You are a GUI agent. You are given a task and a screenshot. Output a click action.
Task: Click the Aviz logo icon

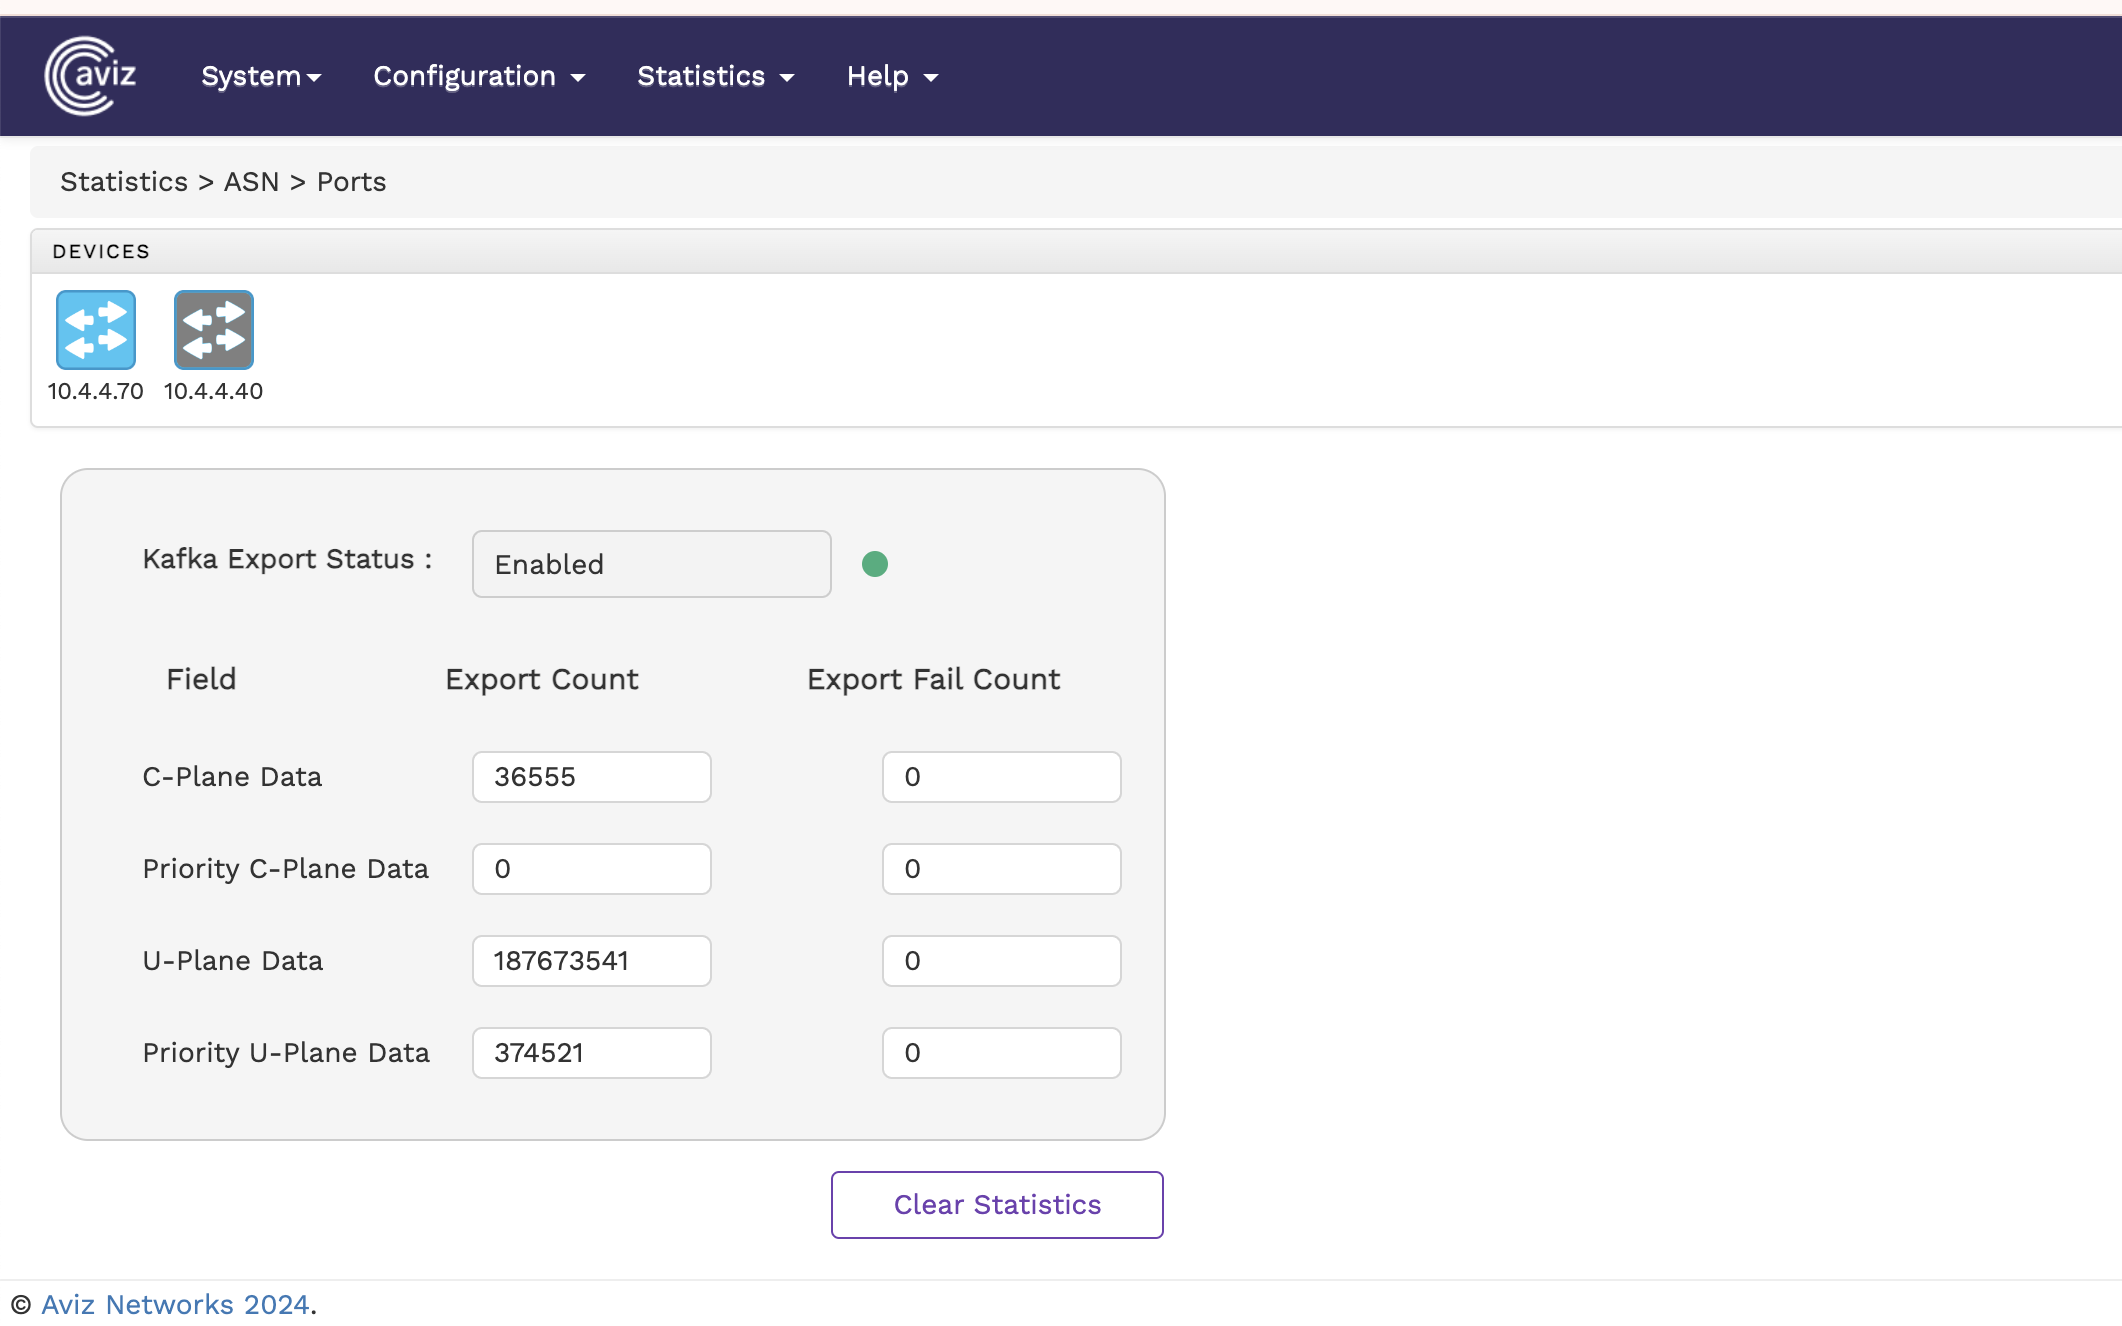click(x=90, y=76)
